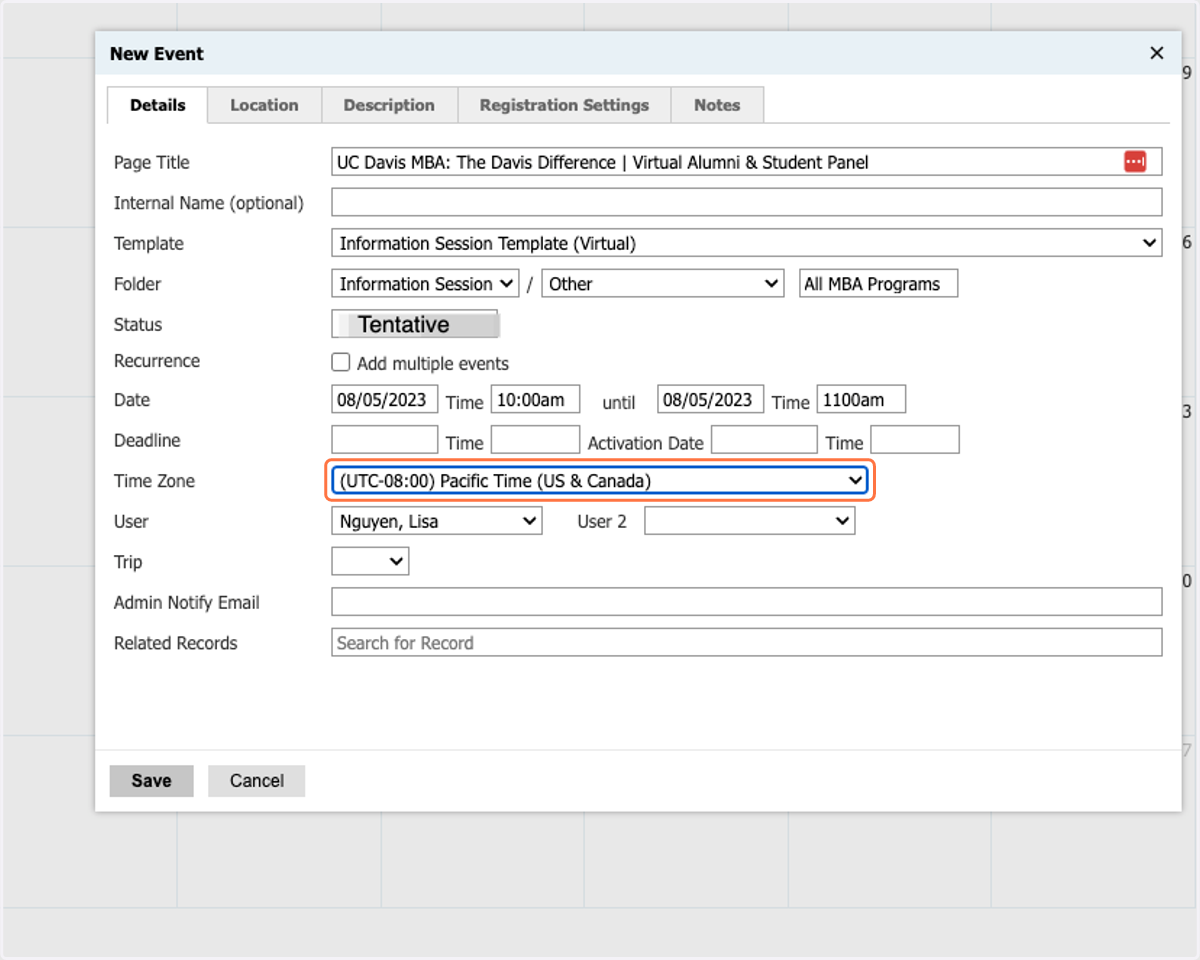Click the start date field 08/05/2023
This screenshot has width=1200, height=960.
[x=385, y=399]
